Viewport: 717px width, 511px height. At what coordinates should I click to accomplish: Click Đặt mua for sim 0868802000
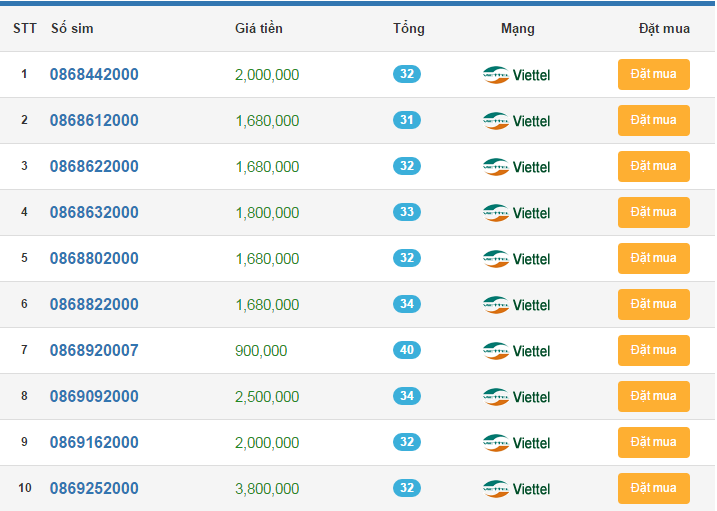point(653,258)
